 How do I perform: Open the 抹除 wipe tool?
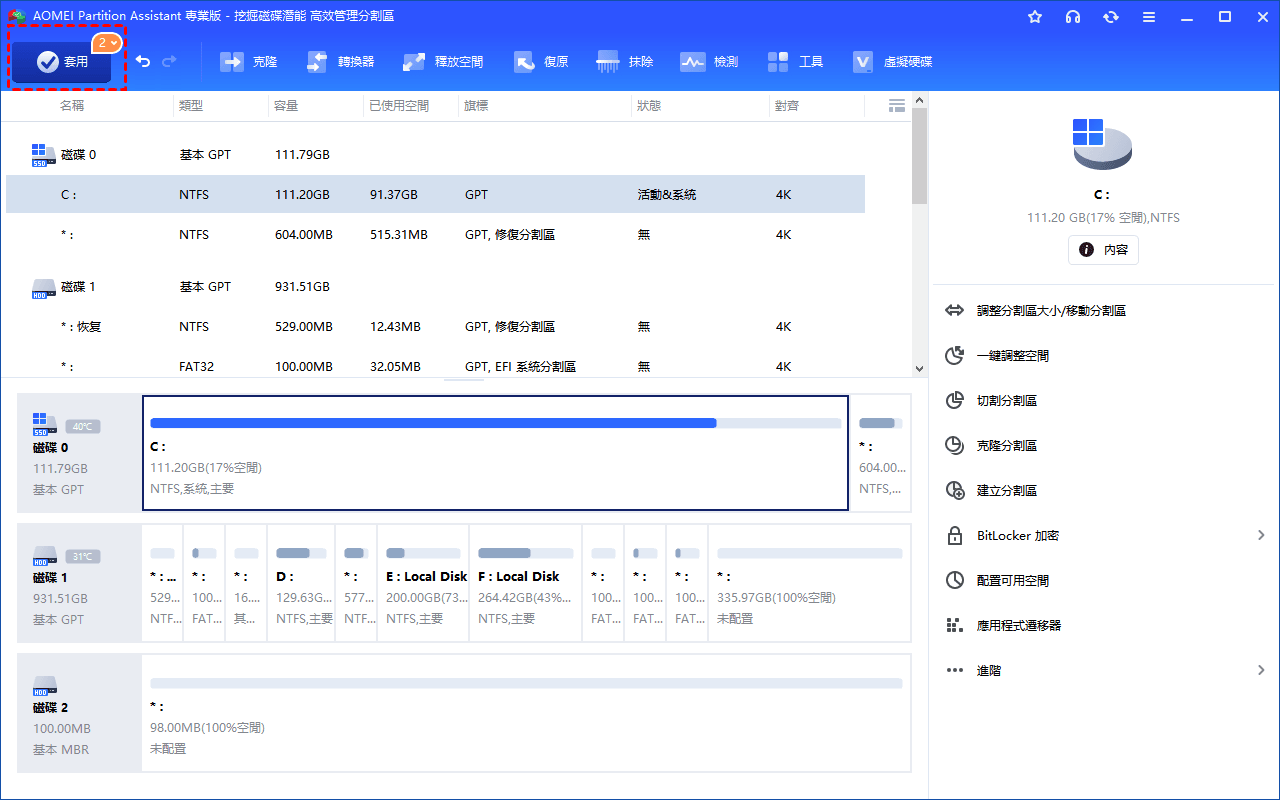point(625,62)
